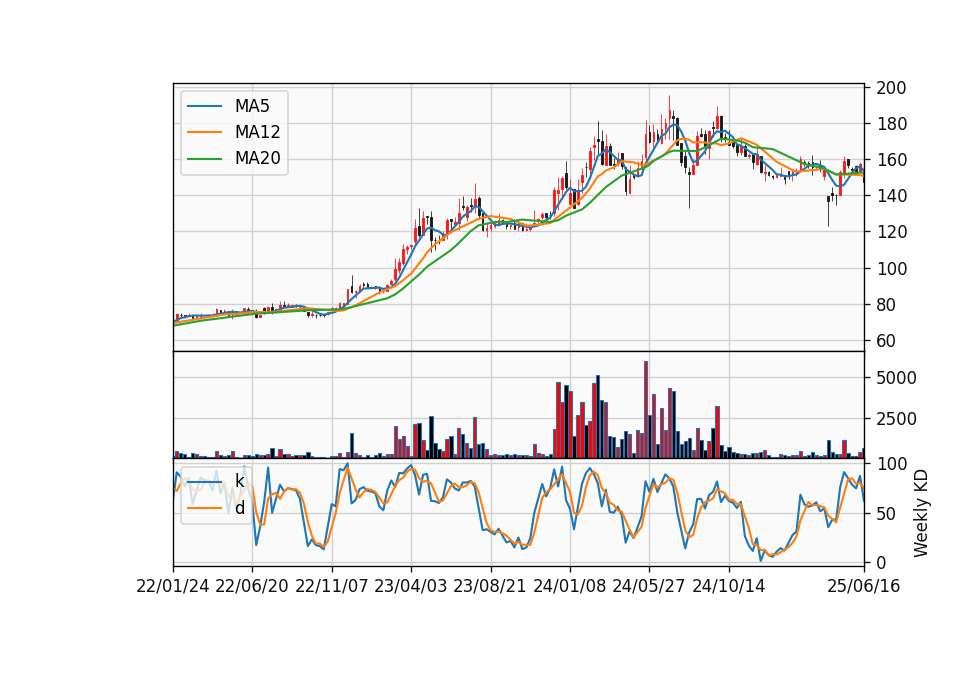Viewport: 960px width, 690px height.
Task: Click the MA5 legend label
Action: [252, 106]
